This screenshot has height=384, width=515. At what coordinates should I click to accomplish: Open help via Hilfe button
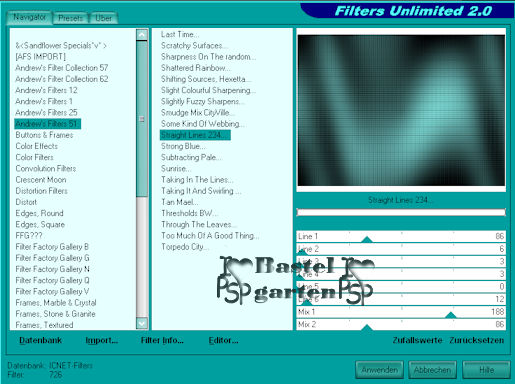486,370
